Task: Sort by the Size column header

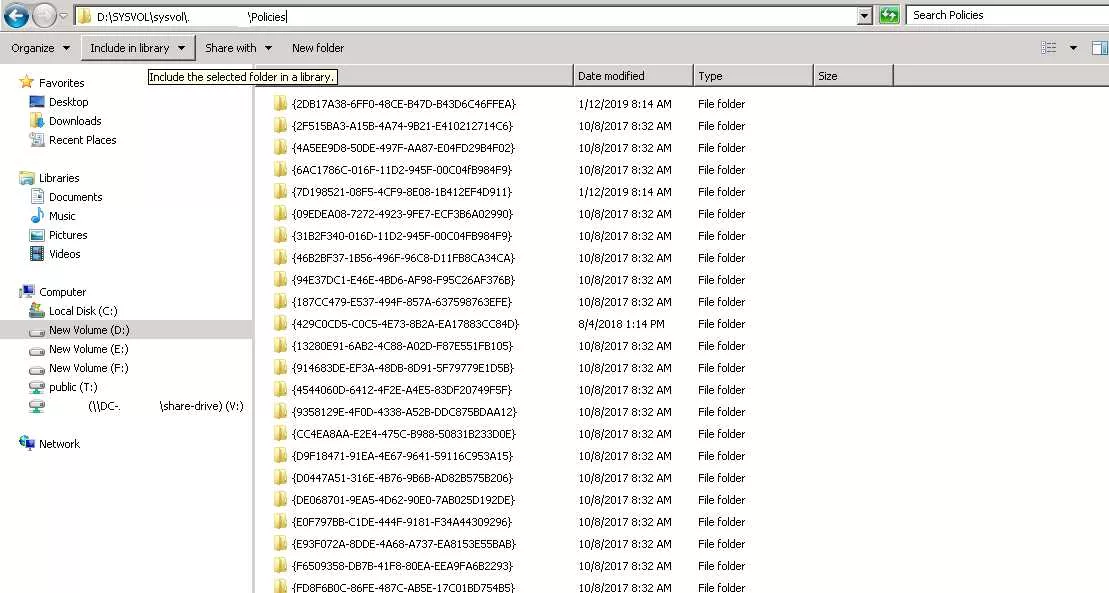Action: 854,76
